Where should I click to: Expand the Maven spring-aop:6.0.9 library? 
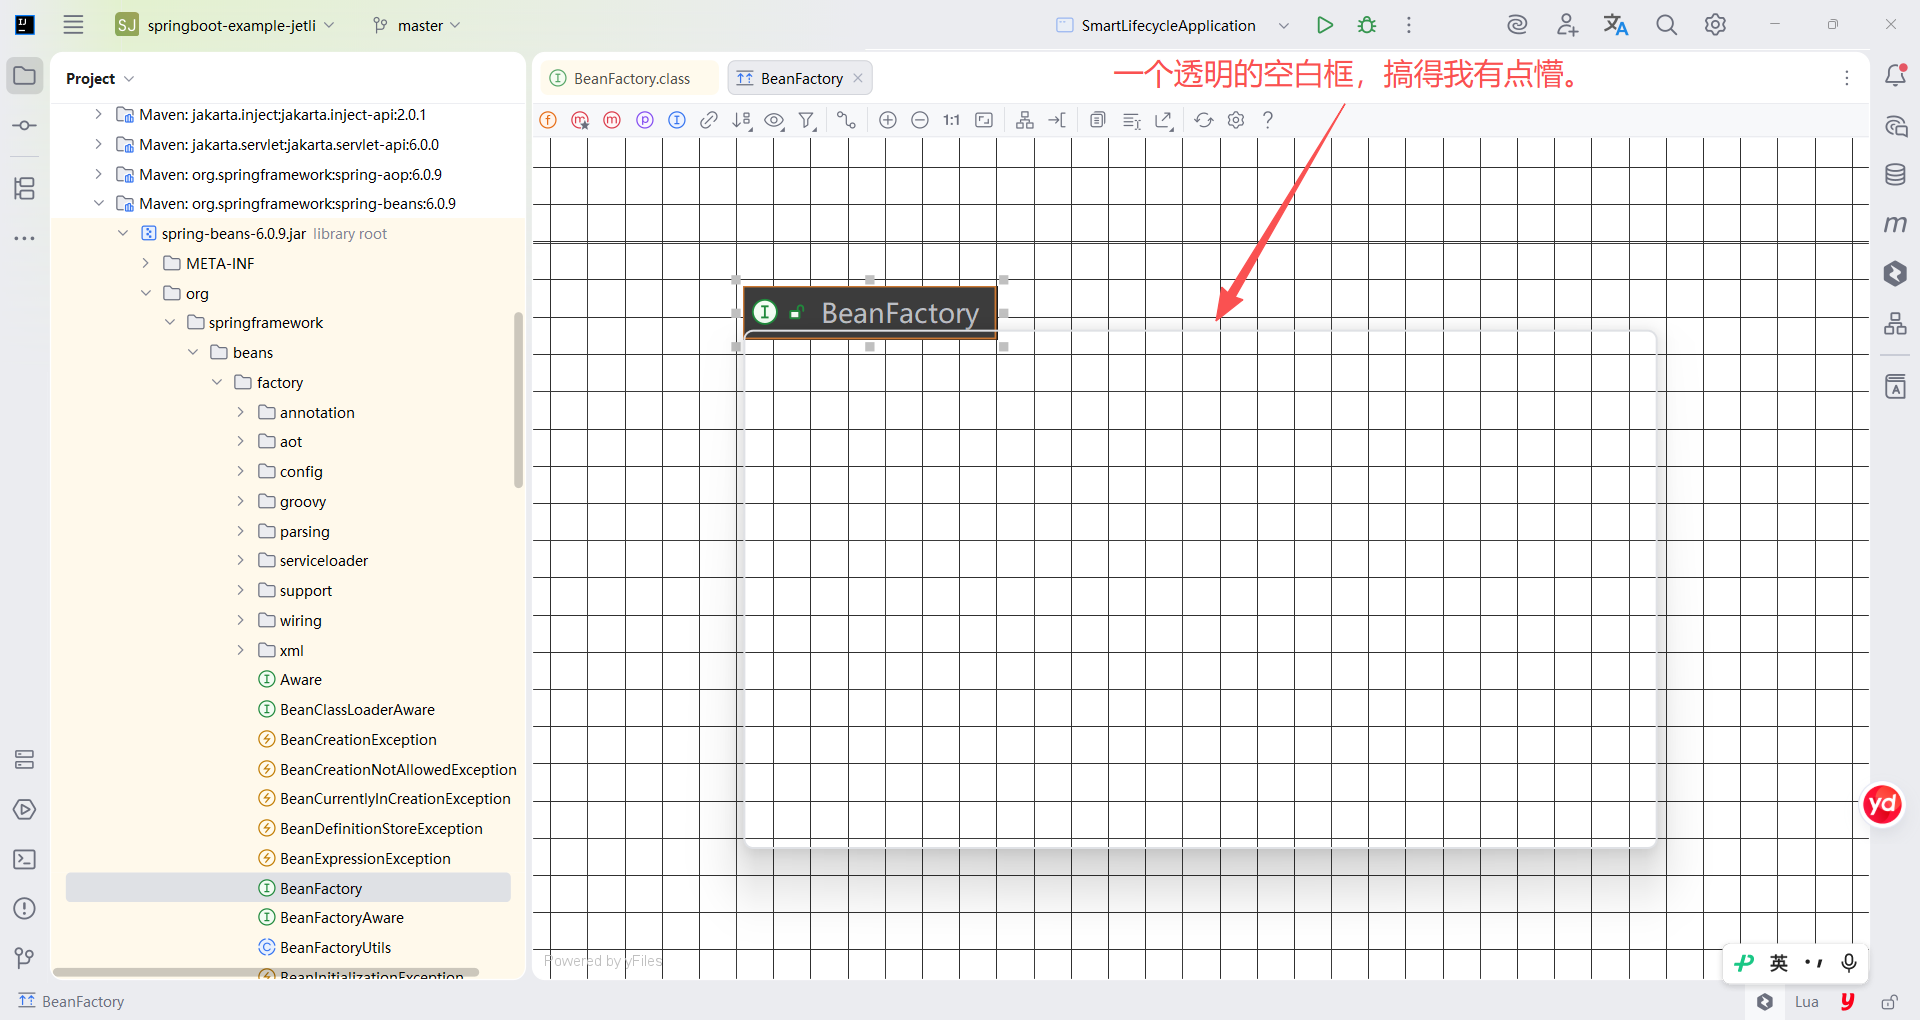click(98, 174)
